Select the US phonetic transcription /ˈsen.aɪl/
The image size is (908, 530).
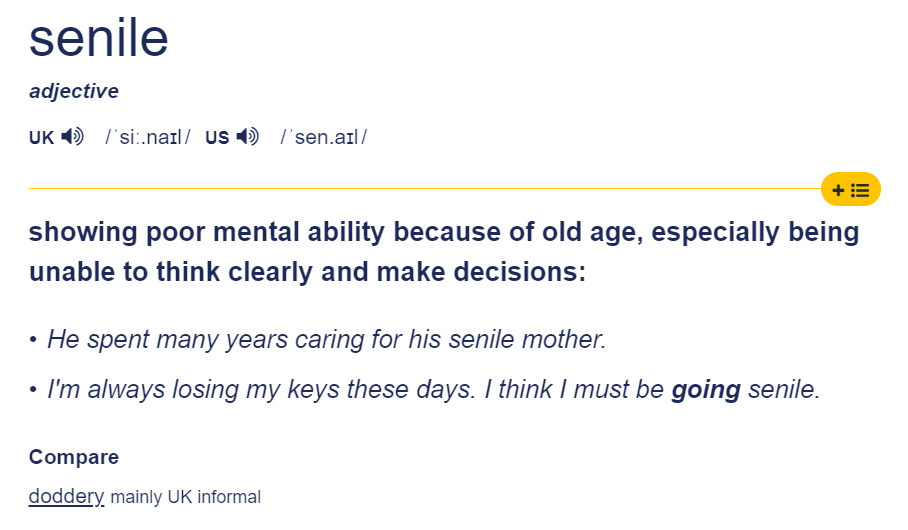pos(324,137)
